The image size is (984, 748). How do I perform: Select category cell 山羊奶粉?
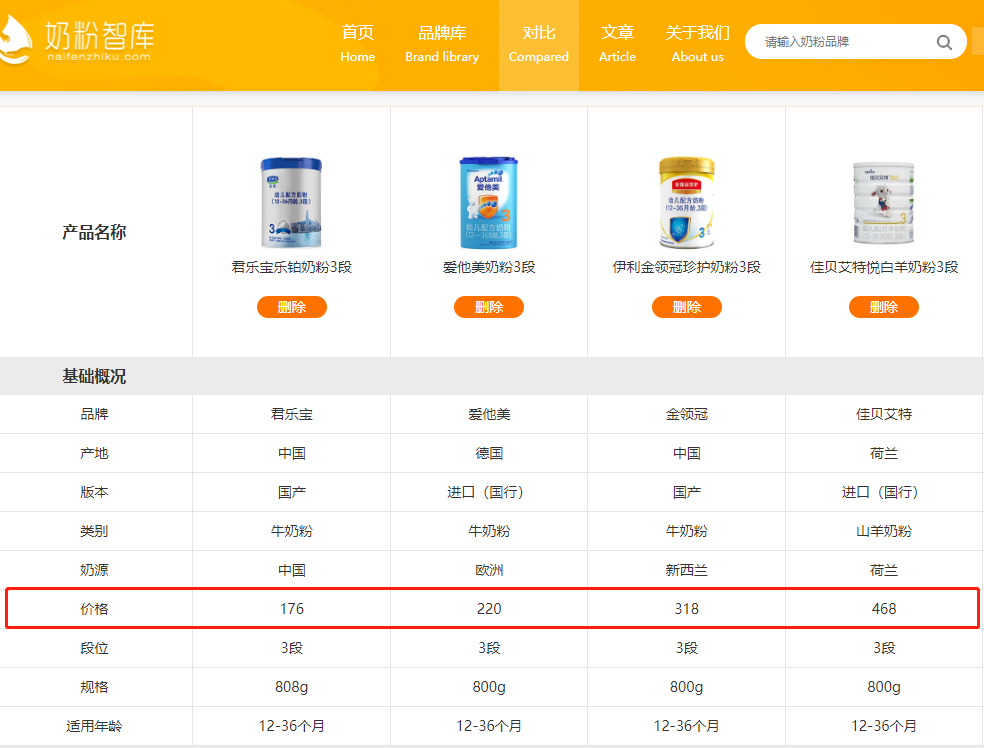coord(884,531)
